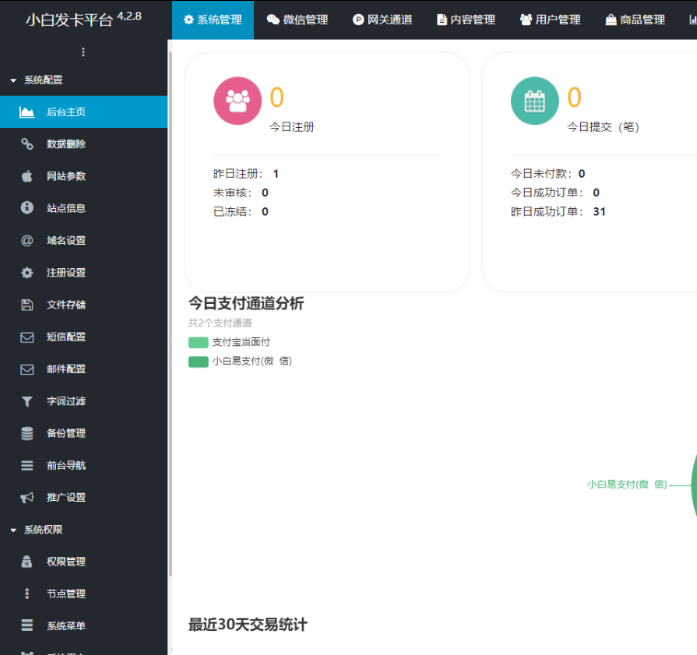Click the teal calendar circle icon

pos(535,100)
